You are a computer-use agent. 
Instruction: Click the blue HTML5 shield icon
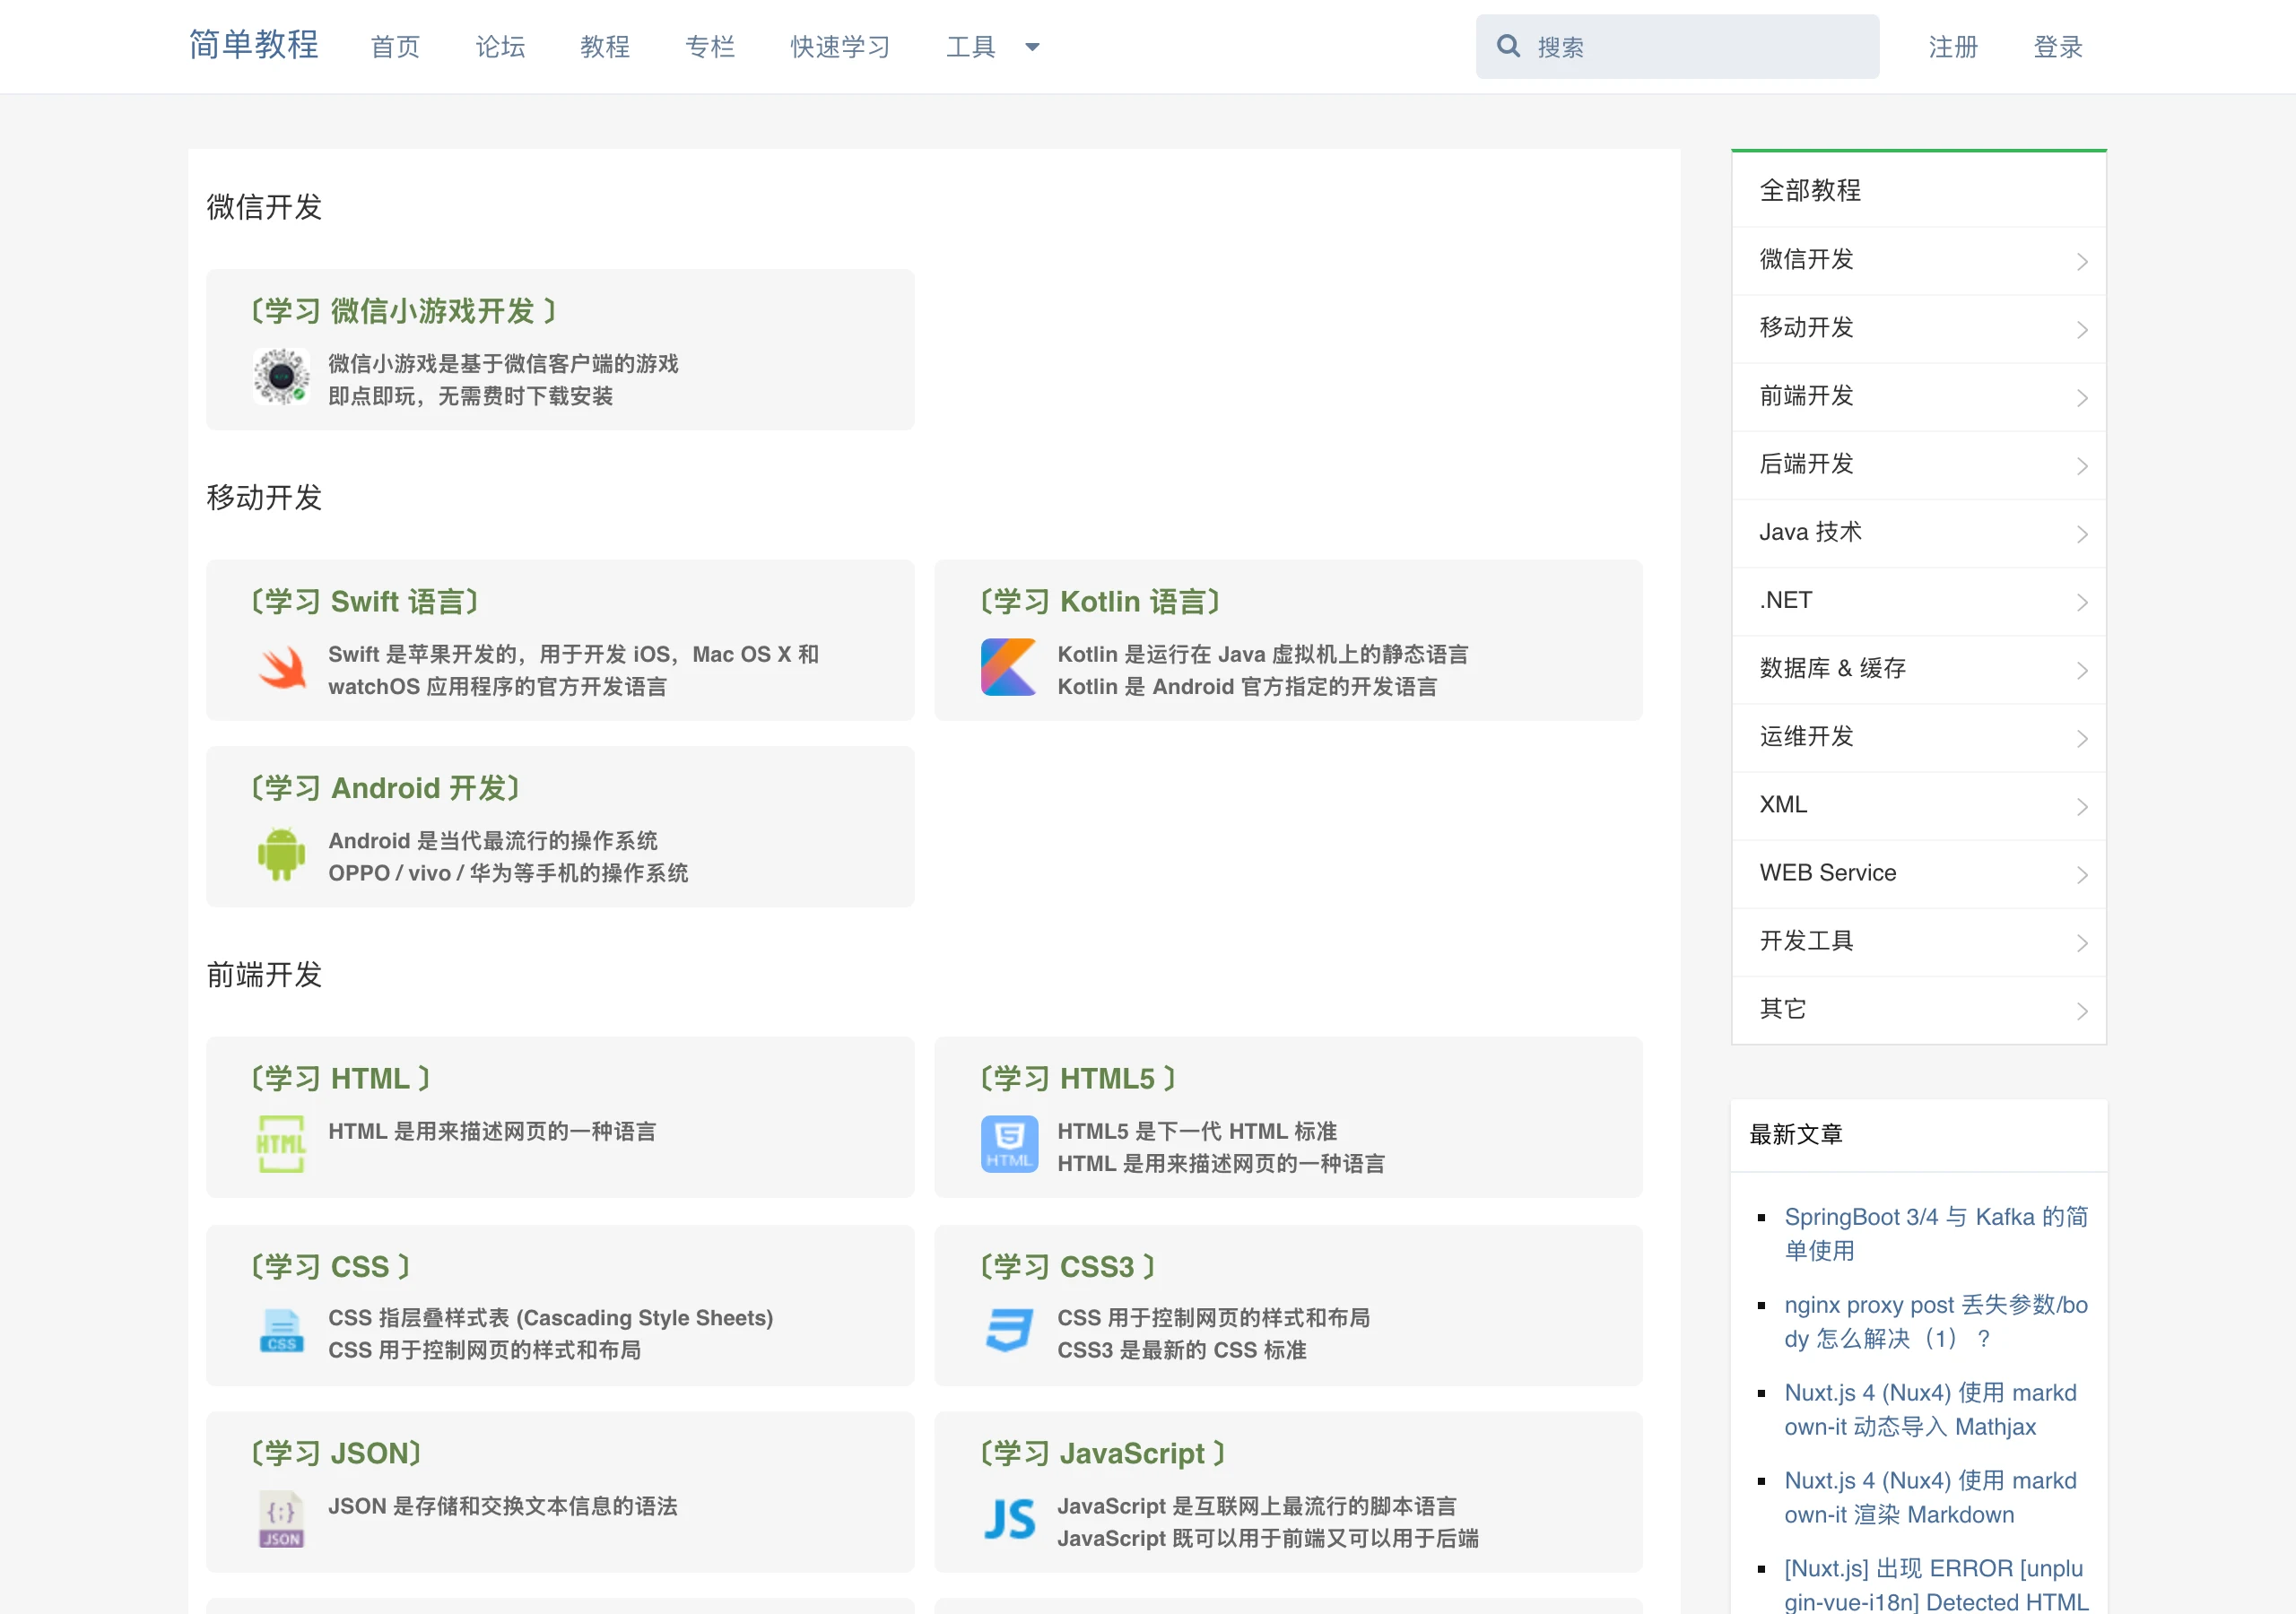(1009, 1144)
